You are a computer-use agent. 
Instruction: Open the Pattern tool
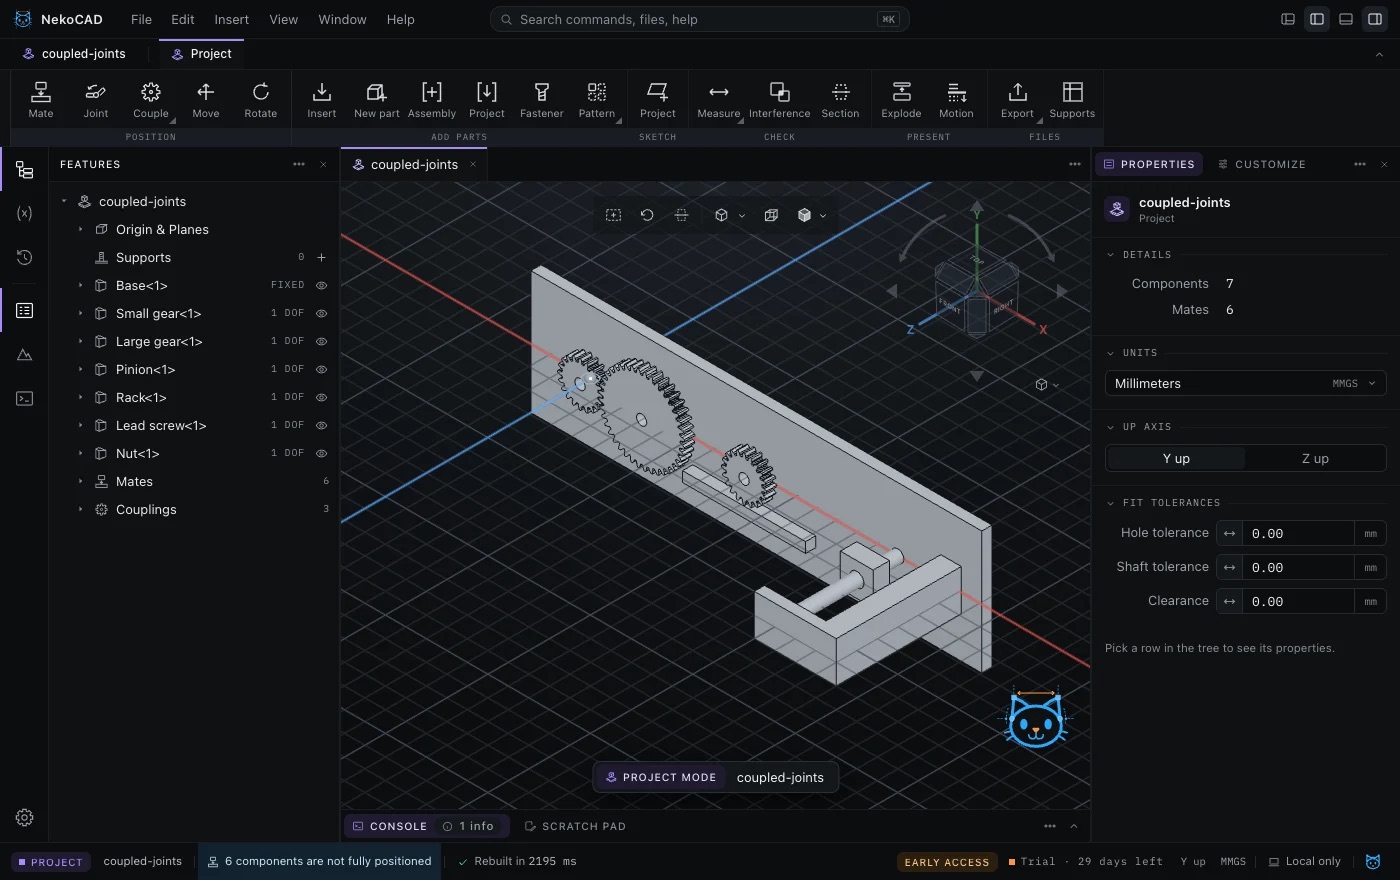point(597,100)
